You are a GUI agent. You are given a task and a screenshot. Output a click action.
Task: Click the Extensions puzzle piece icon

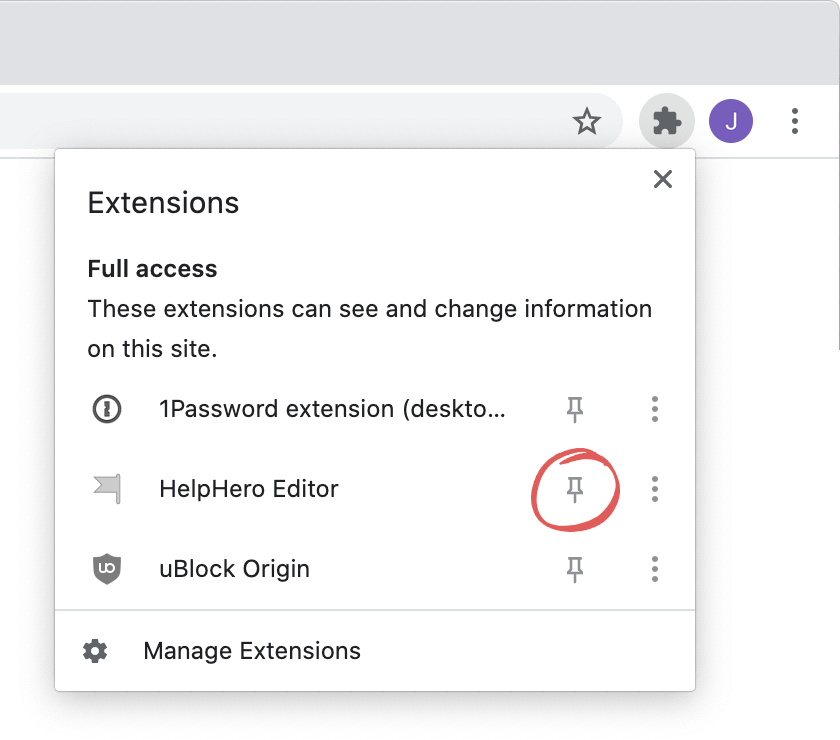[x=666, y=121]
